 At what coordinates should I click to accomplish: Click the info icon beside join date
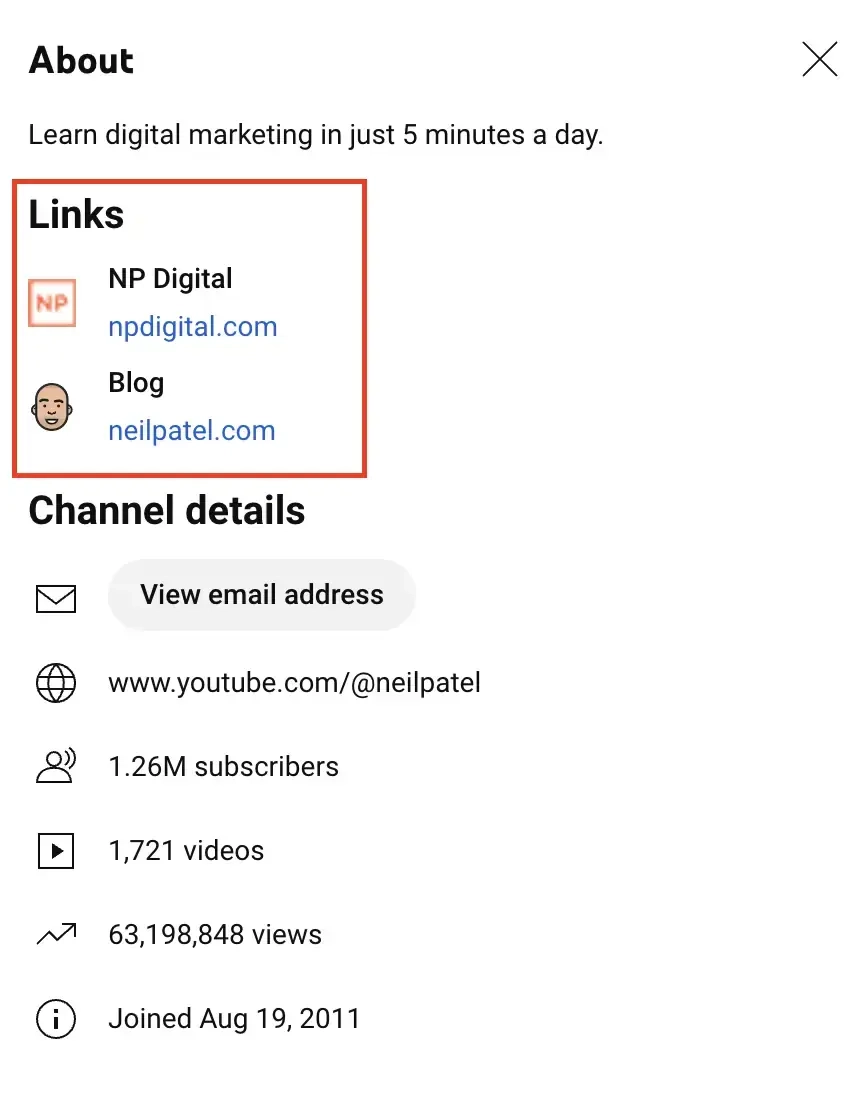pyautogui.click(x=56, y=1019)
